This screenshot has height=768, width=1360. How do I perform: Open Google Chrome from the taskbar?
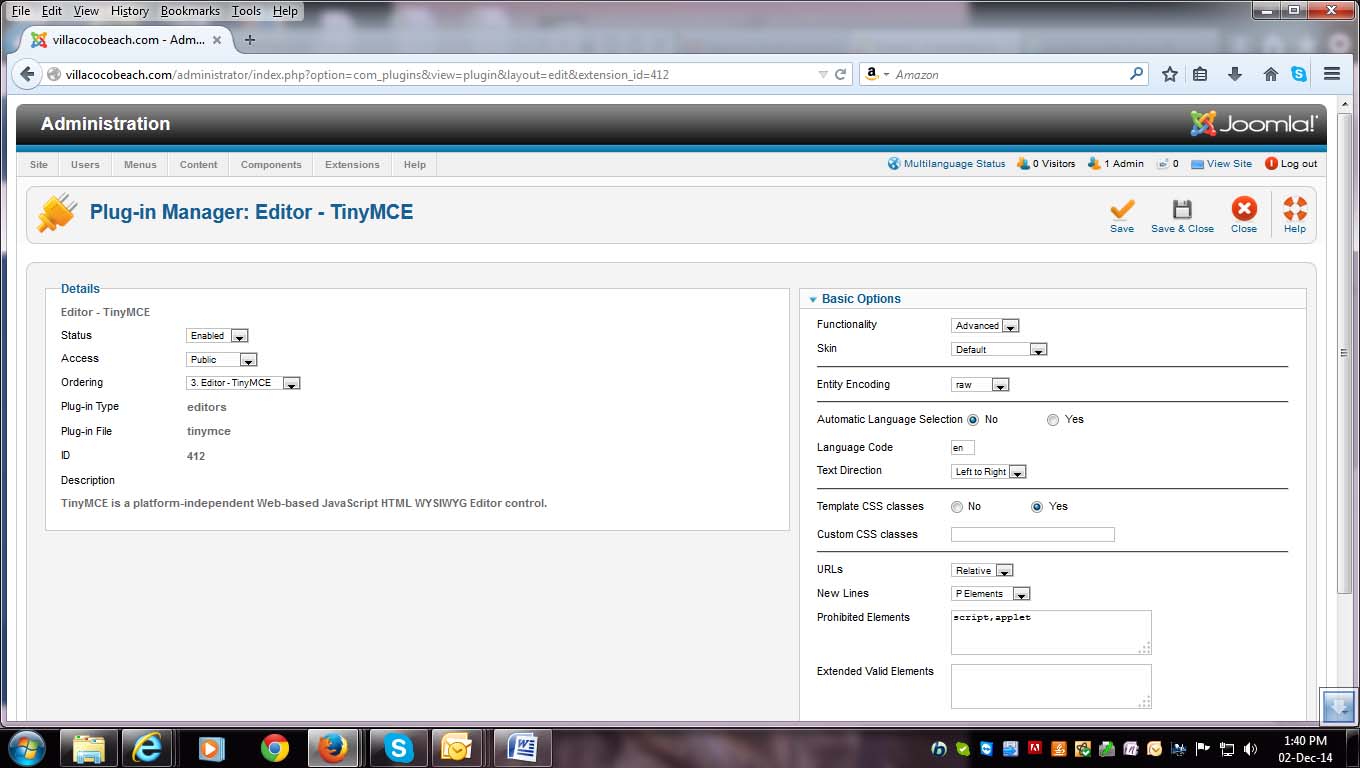(274, 748)
